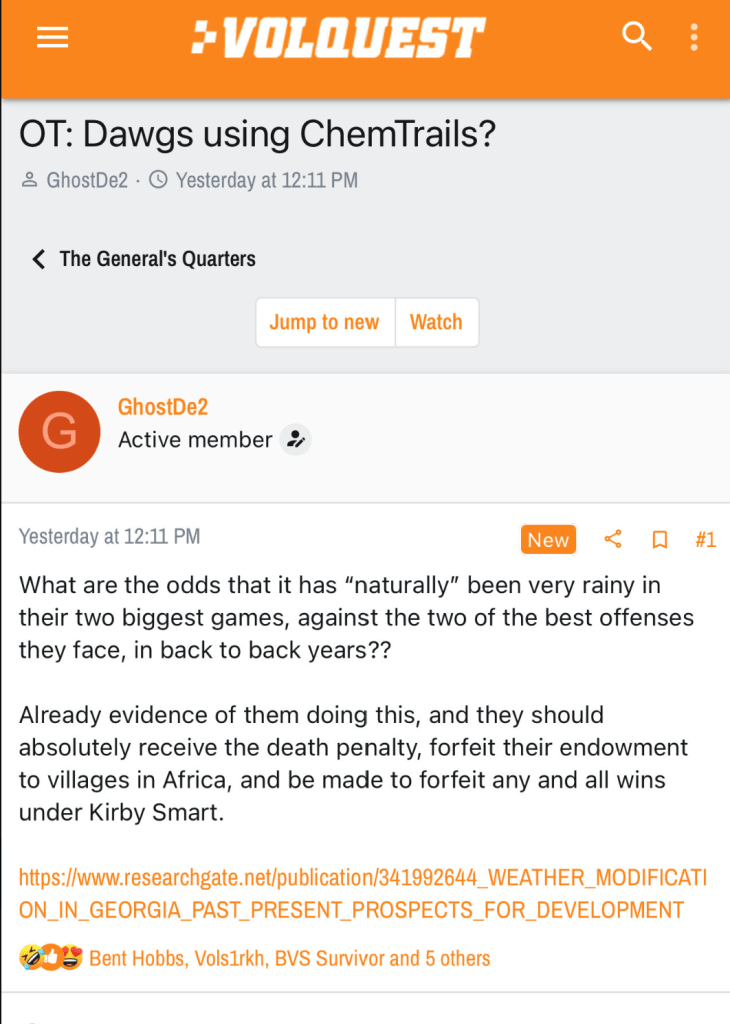The height and width of the screenshot is (1024, 730).
Task: Bookmark the first post
Action: tap(660, 540)
